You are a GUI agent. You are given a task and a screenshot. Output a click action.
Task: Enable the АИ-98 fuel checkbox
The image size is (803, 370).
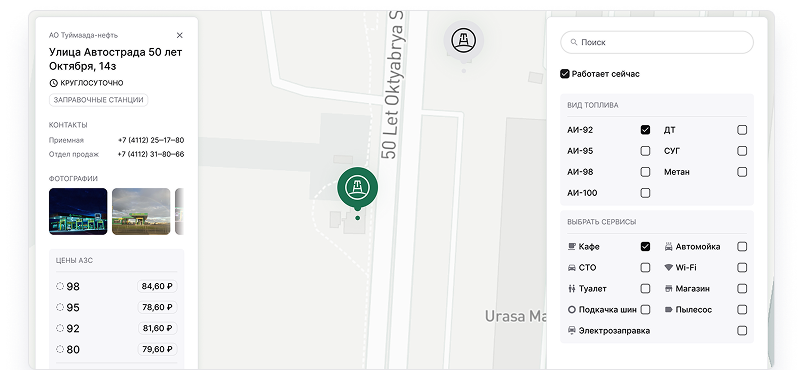(645, 172)
